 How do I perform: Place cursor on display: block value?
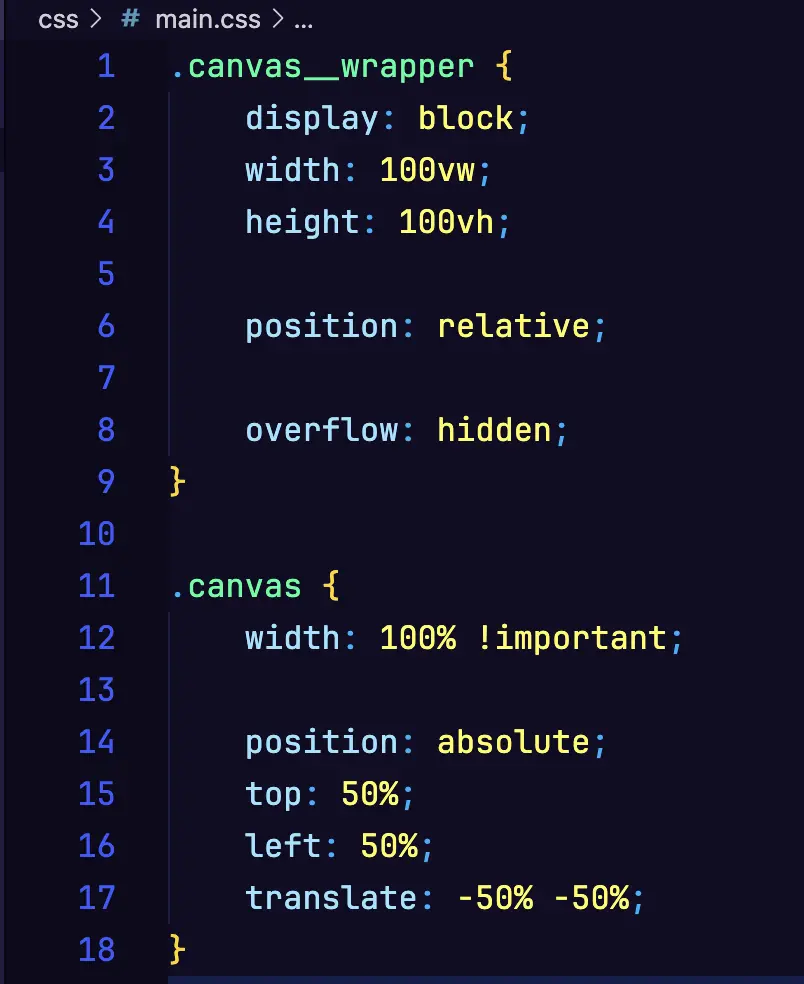coord(465,119)
